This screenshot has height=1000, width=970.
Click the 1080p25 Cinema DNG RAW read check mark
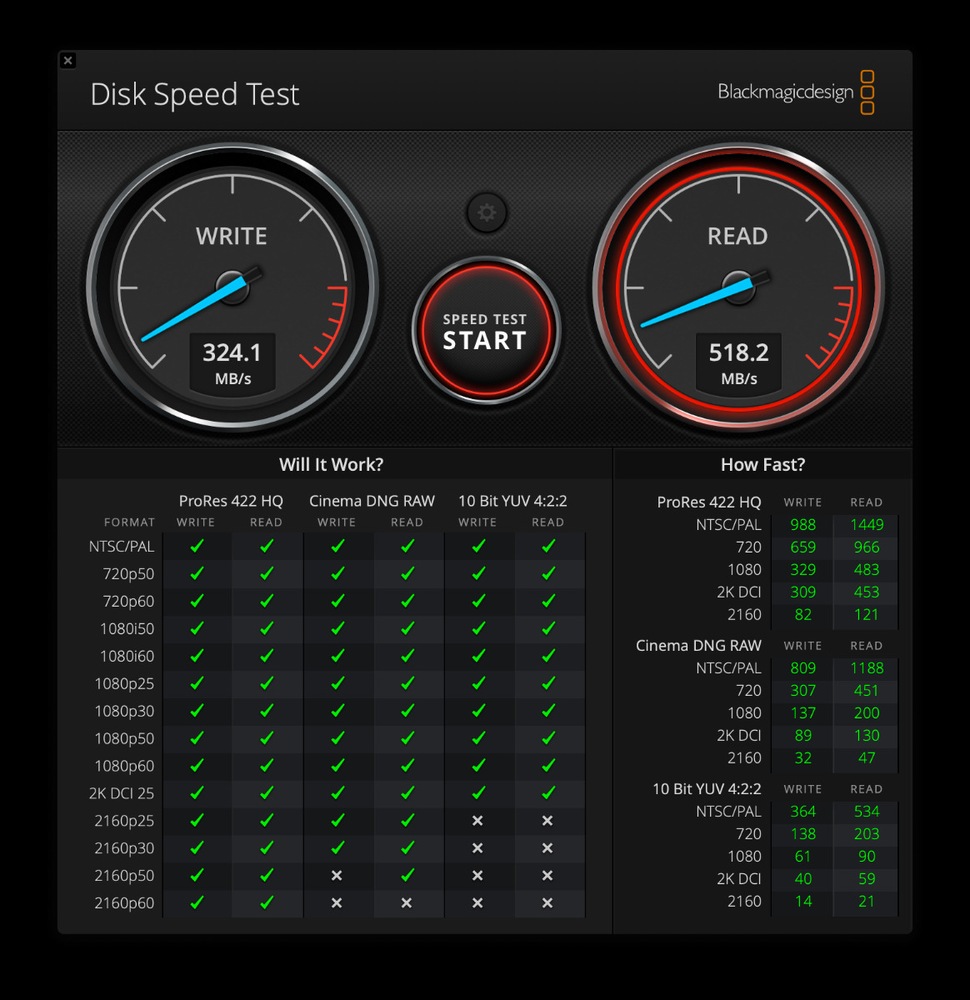408,683
